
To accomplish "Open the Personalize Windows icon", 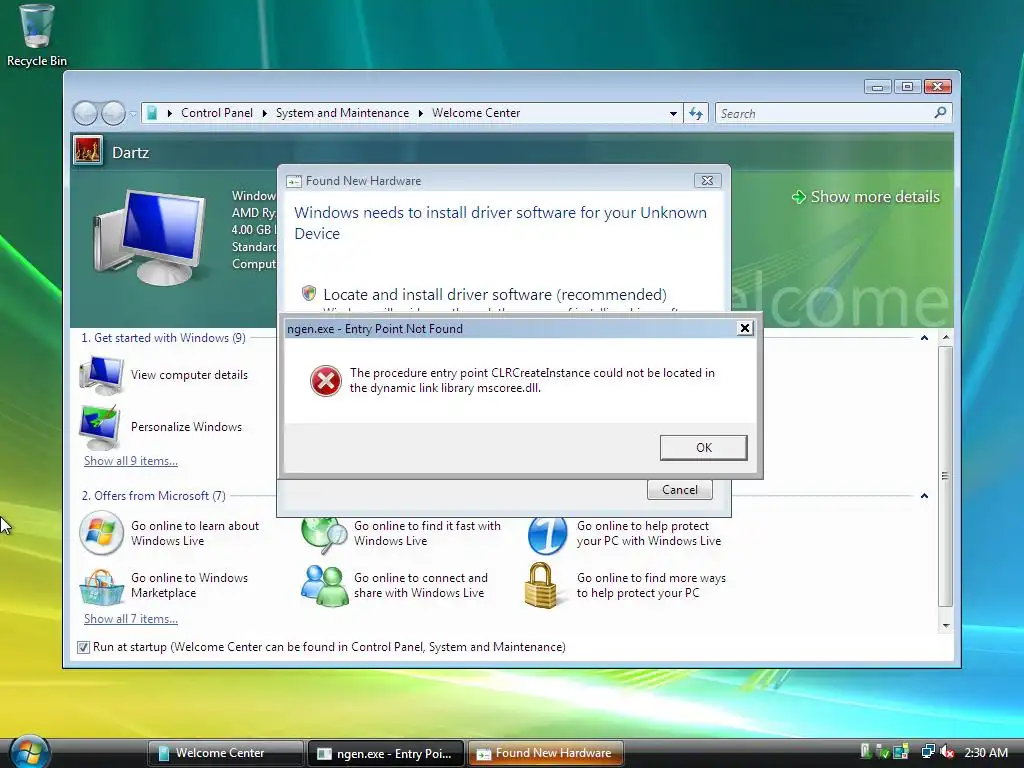I will coord(100,426).
